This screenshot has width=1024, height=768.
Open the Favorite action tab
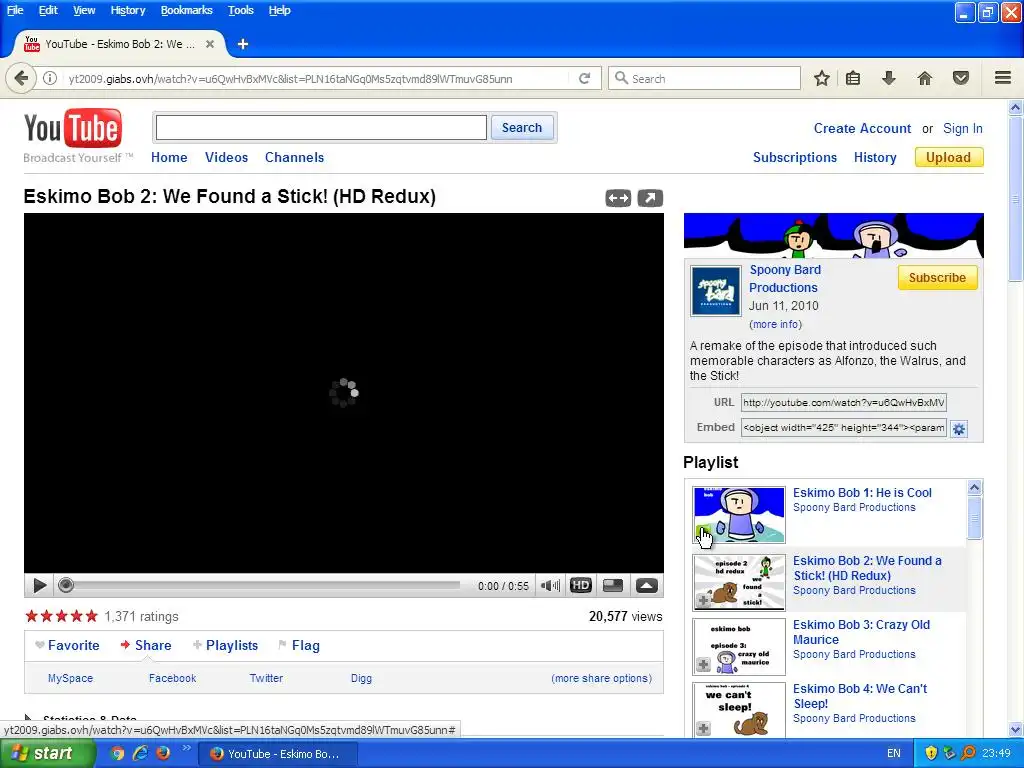(67, 645)
